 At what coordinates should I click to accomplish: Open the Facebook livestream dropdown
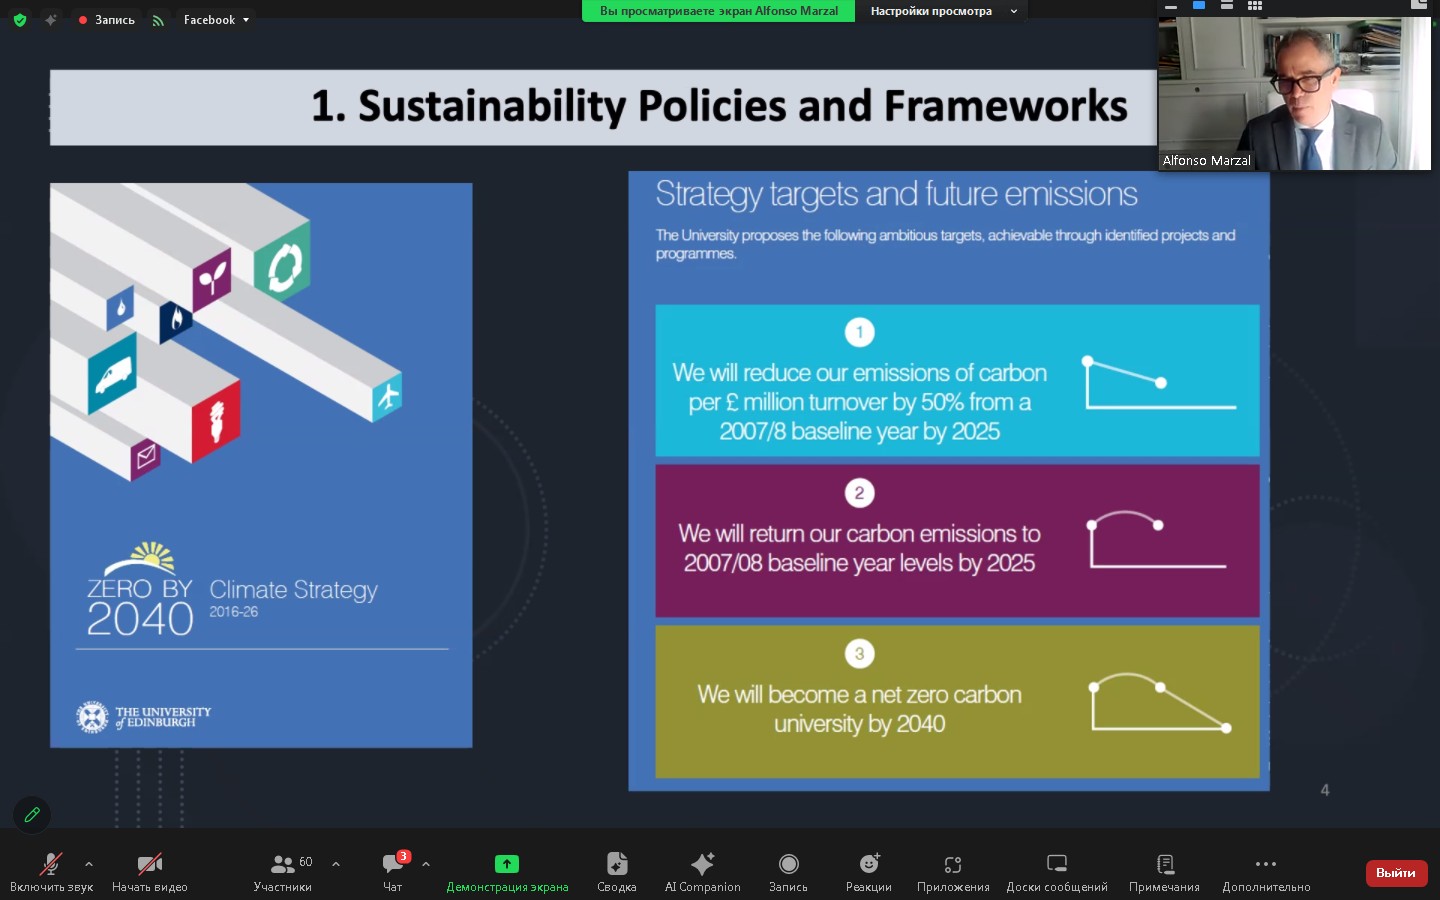click(216, 19)
